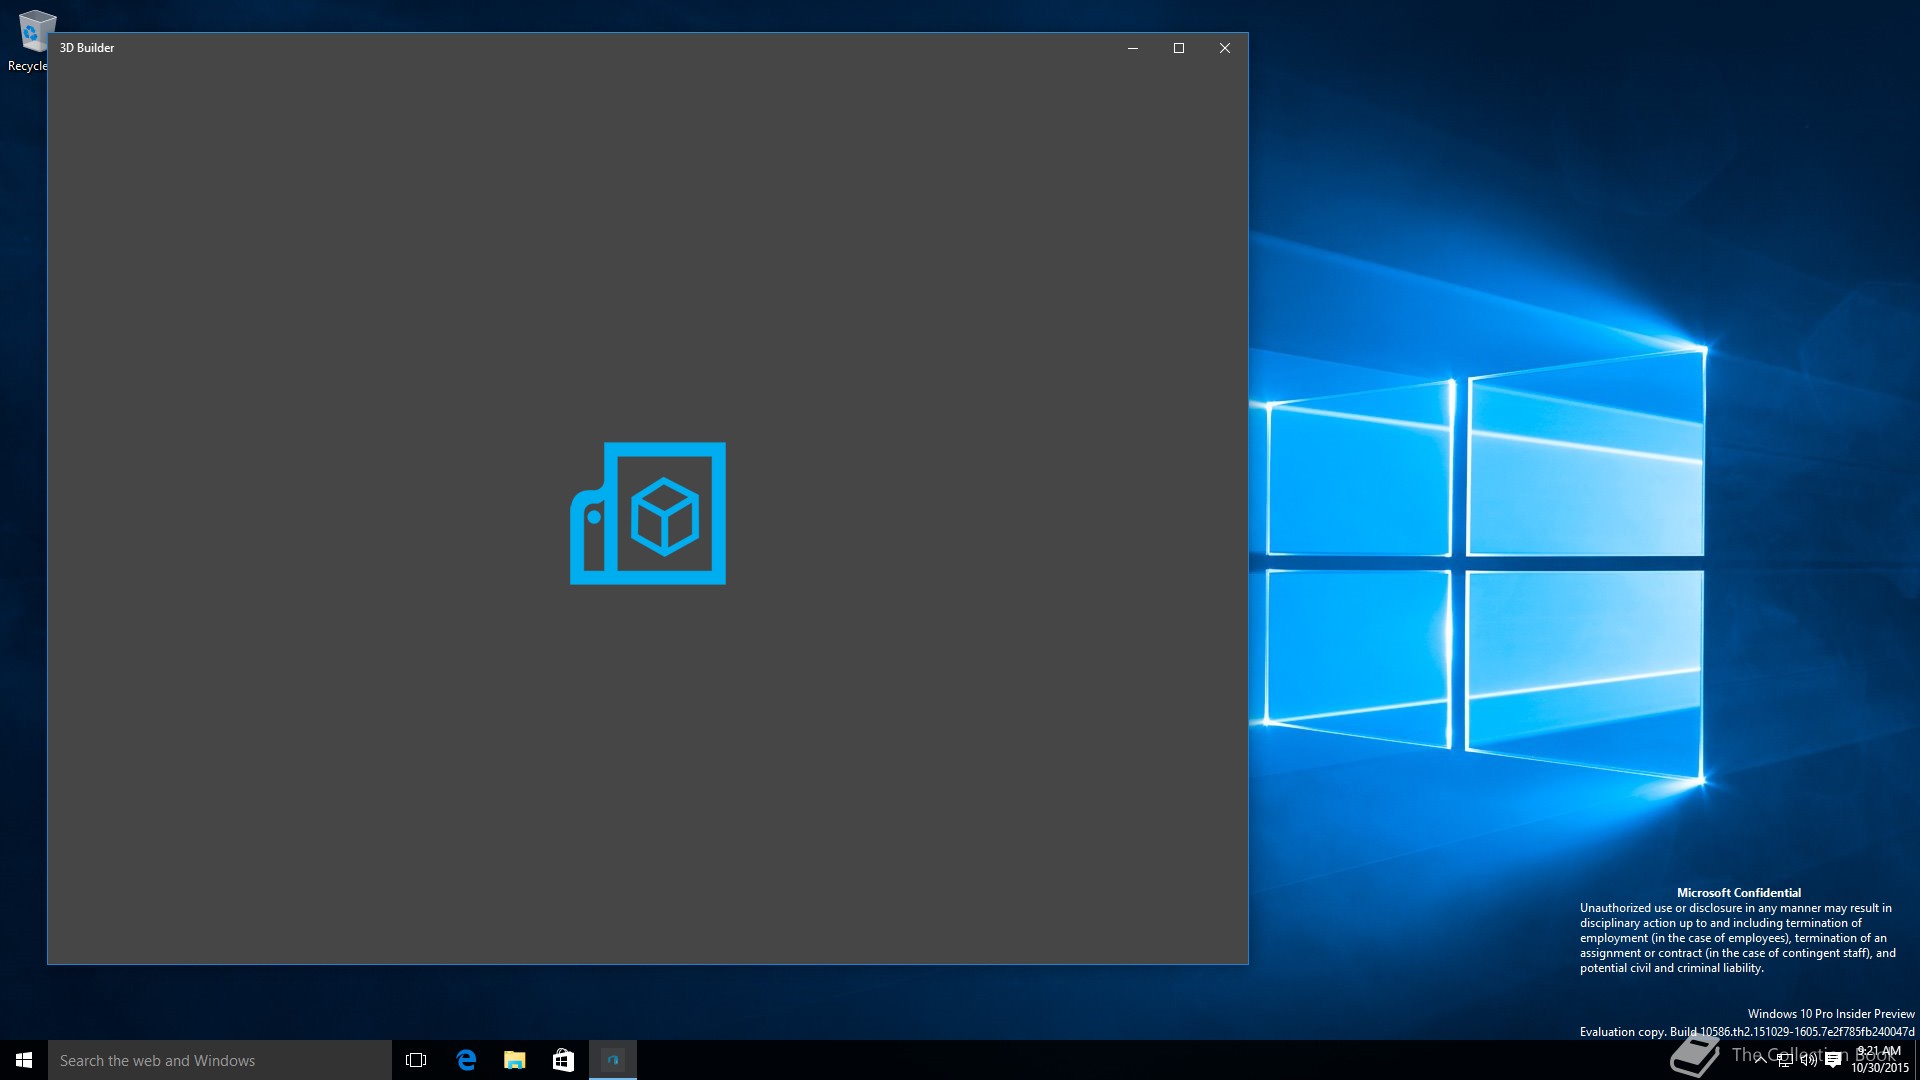Image resolution: width=1920 pixels, height=1080 pixels.
Task: Close the 3D Builder window
Action: [1225, 48]
